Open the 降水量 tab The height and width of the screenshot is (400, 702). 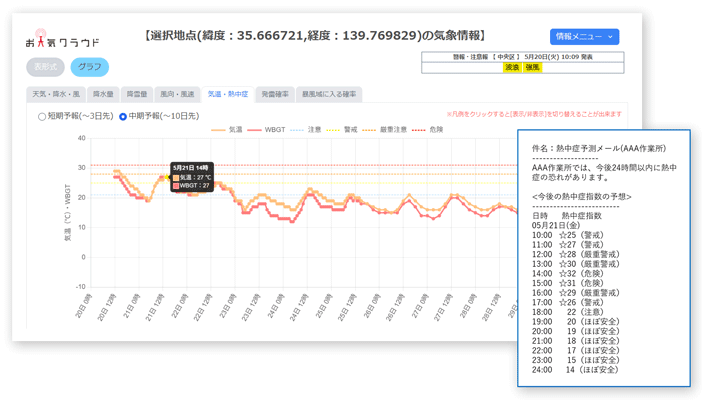[103, 94]
